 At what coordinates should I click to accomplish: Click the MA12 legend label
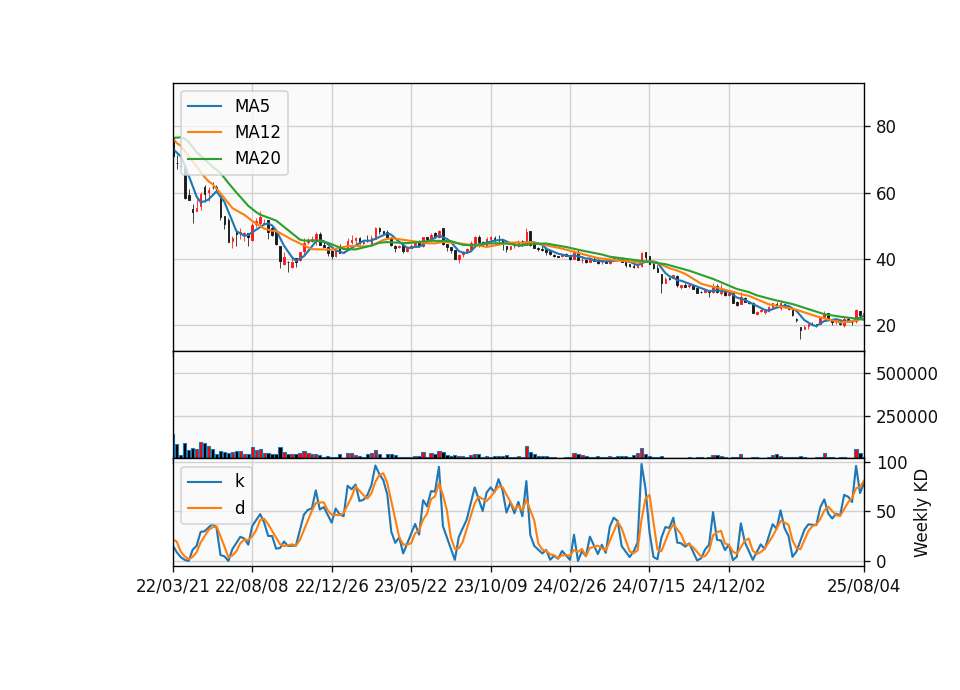pos(257,132)
